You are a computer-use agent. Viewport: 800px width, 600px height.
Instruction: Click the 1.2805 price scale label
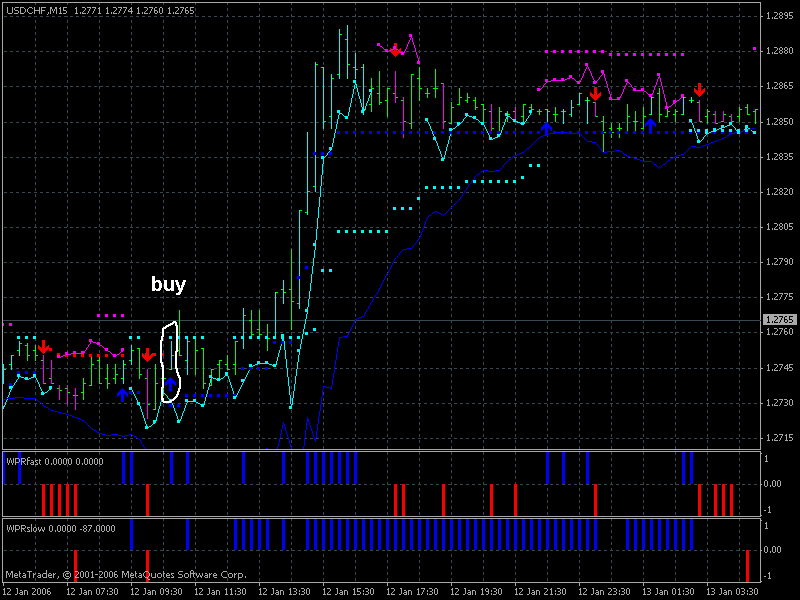[x=780, y=227]
